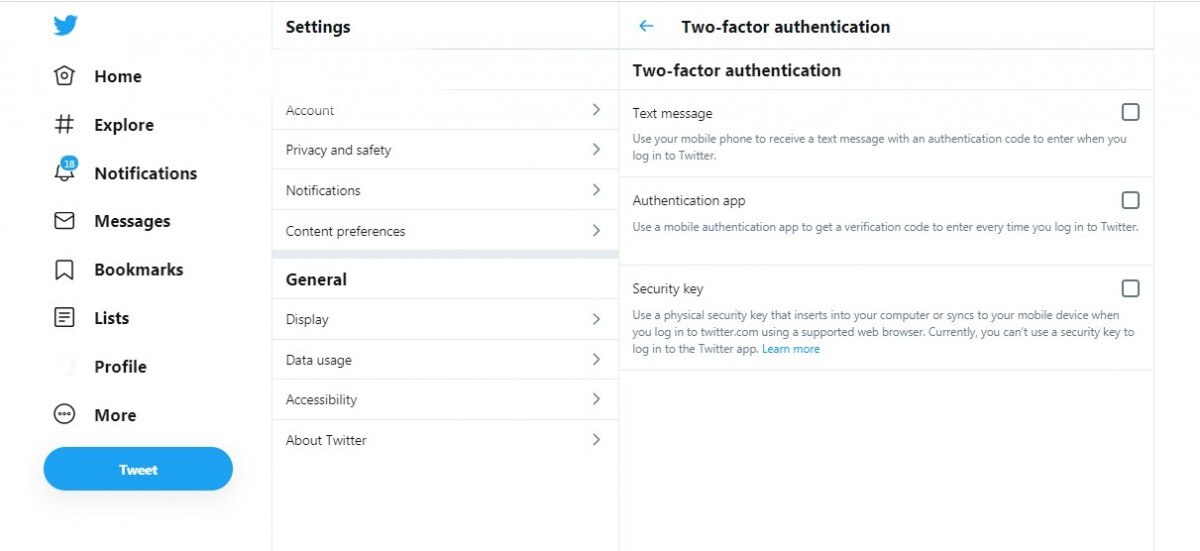Enable the Text message checkbox
This screenshot has width=1200, height=551.
click(1130, 112)
